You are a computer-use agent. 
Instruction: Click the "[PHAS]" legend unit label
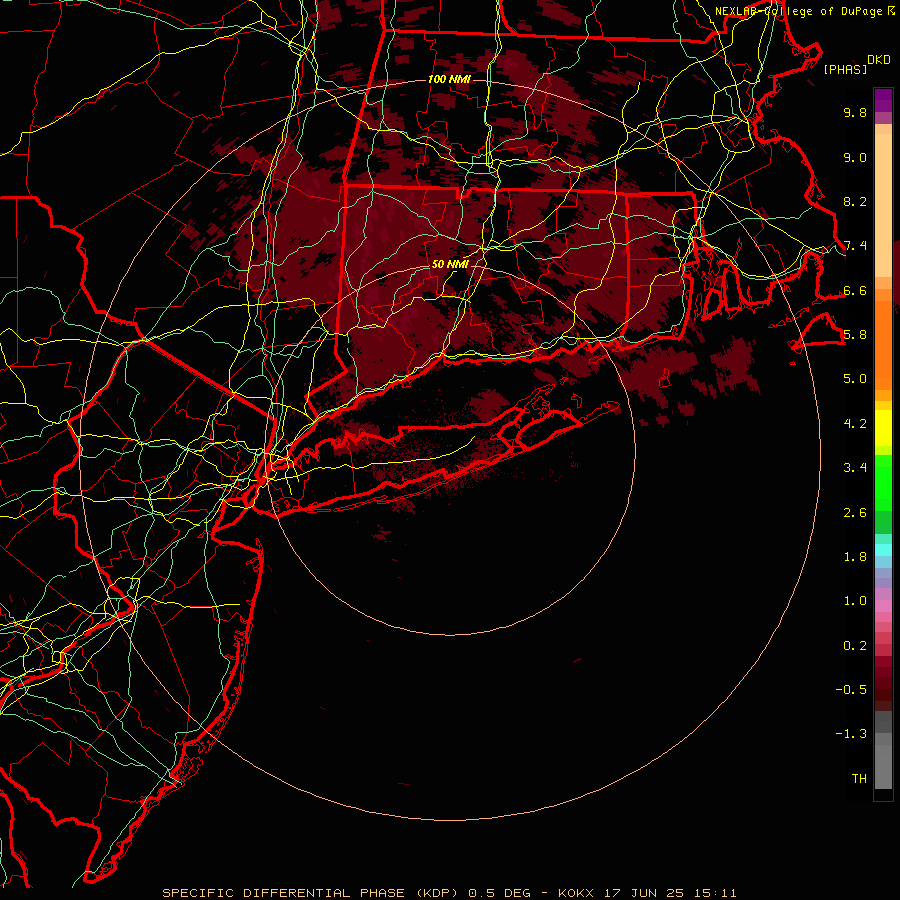coord(845,69)
